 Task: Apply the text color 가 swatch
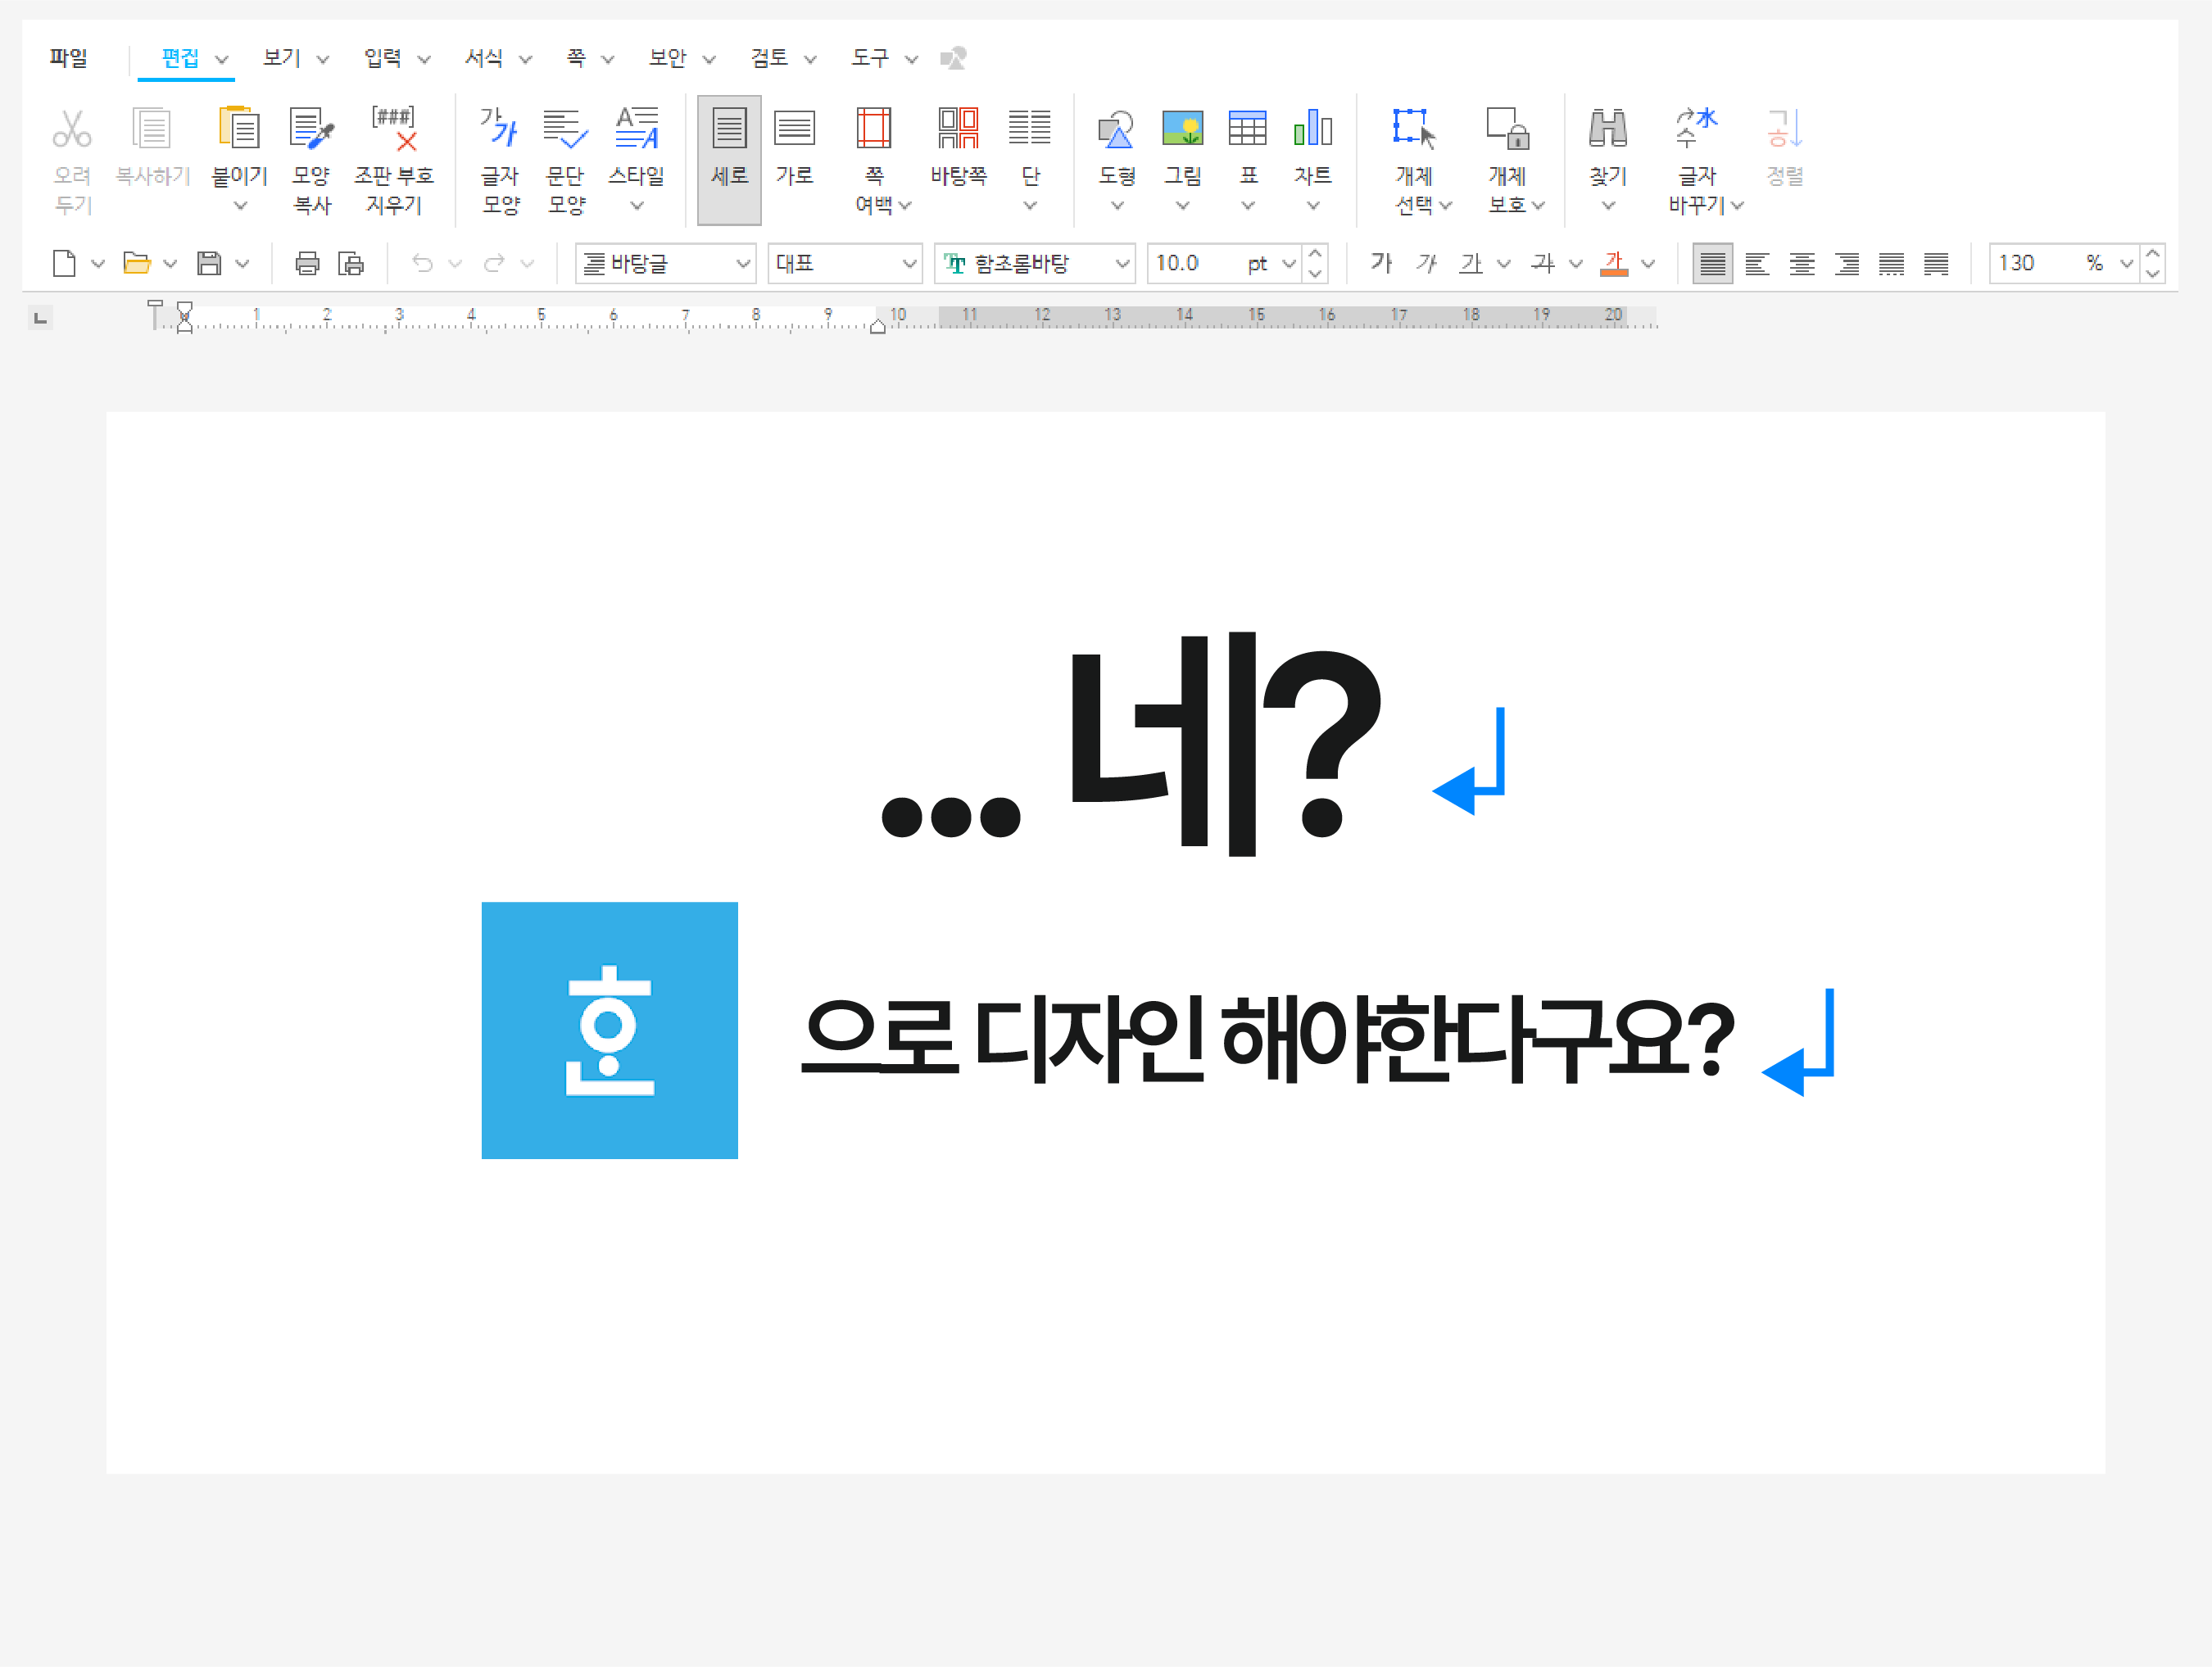(x=1614, y=263)
